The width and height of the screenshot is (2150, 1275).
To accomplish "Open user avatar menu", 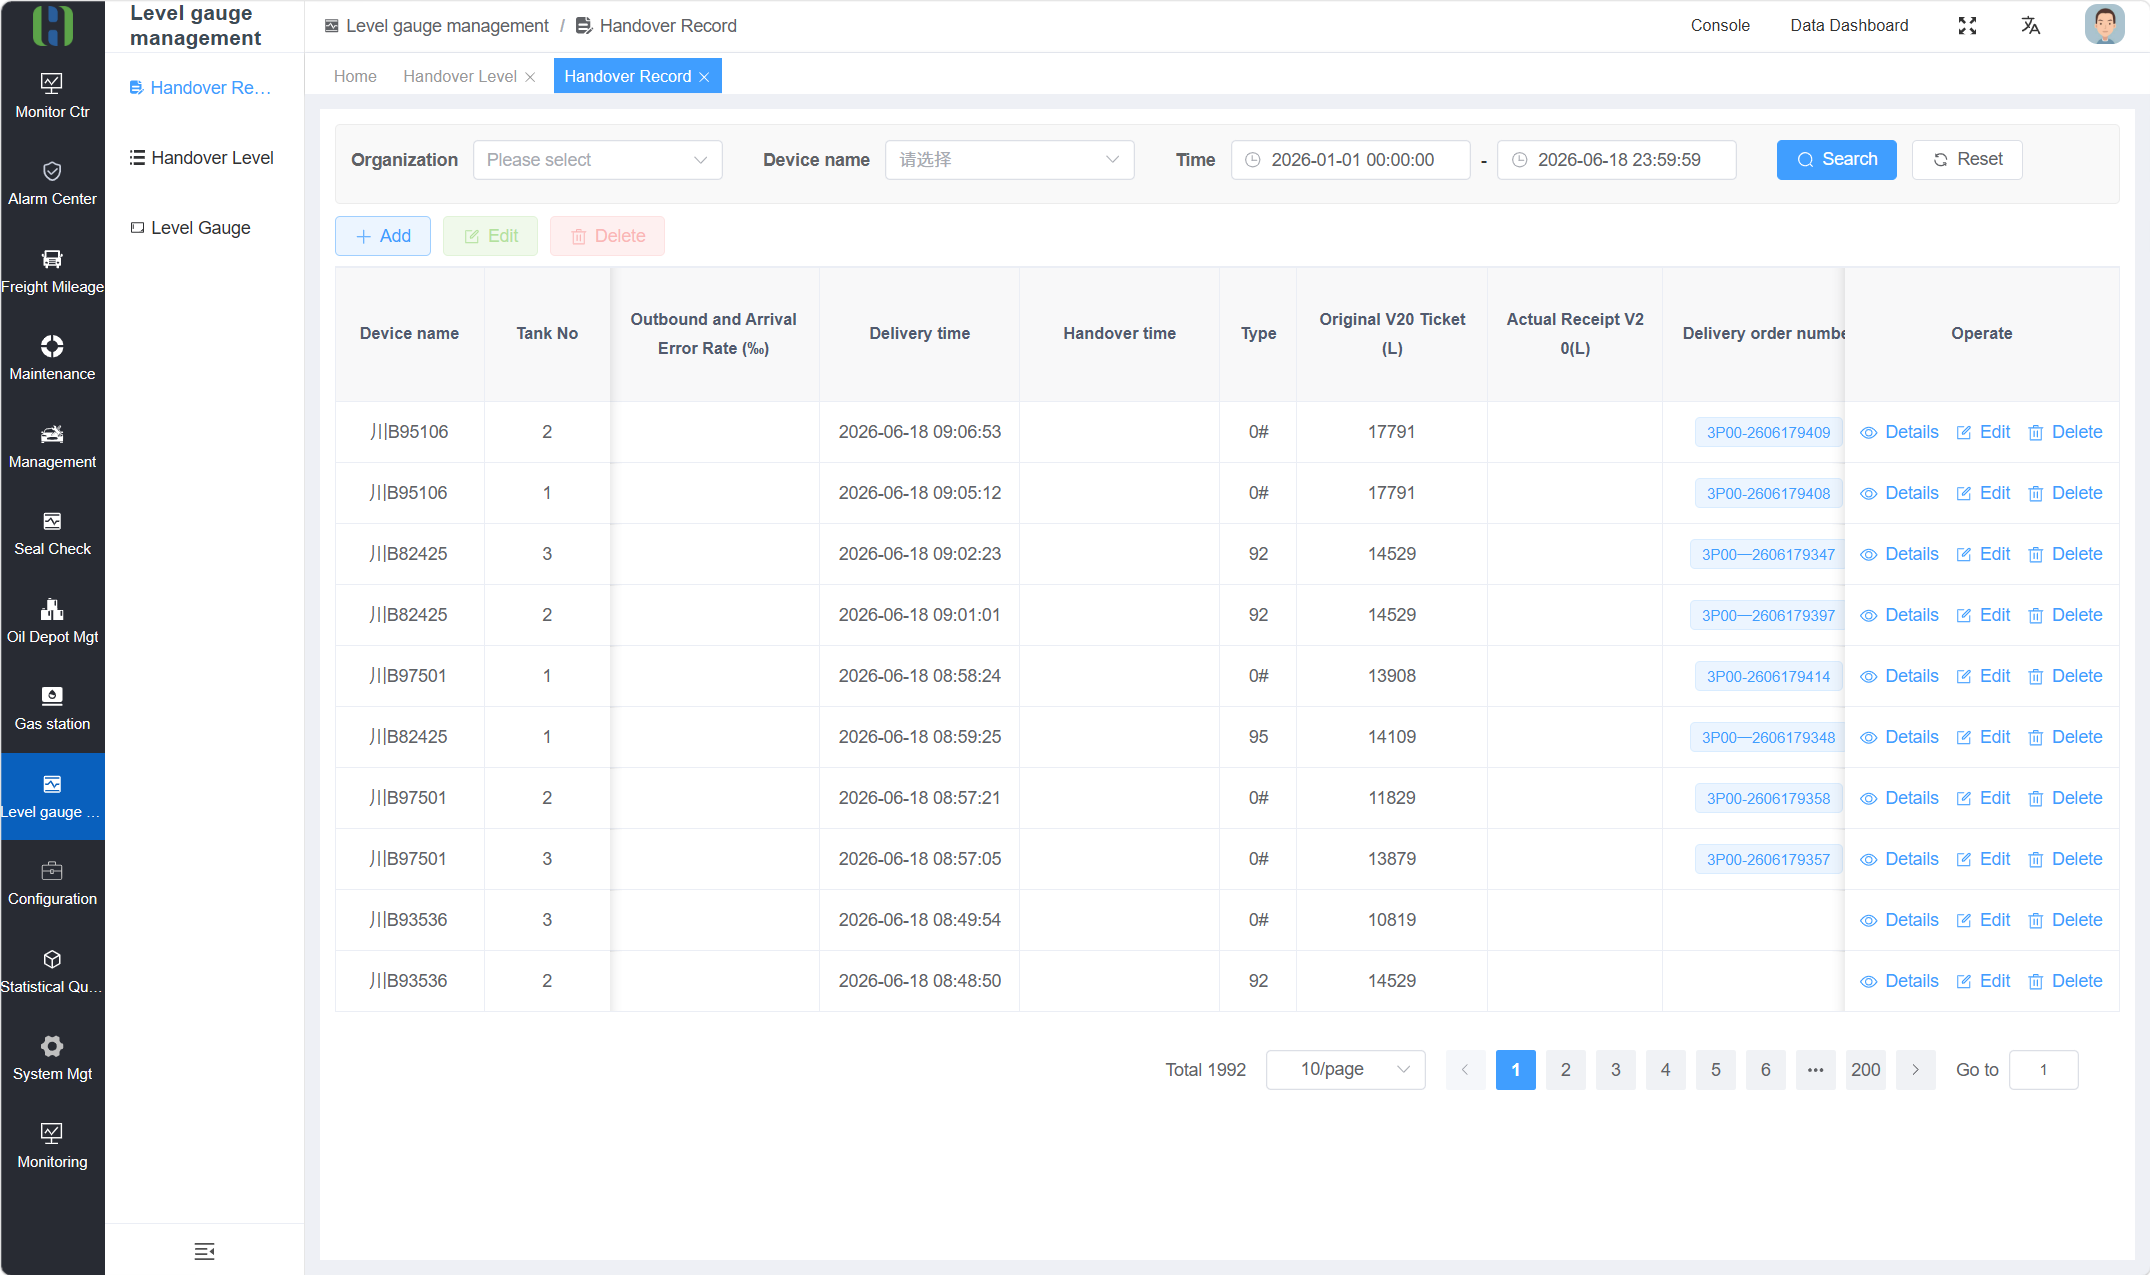I will point(2104,25).
